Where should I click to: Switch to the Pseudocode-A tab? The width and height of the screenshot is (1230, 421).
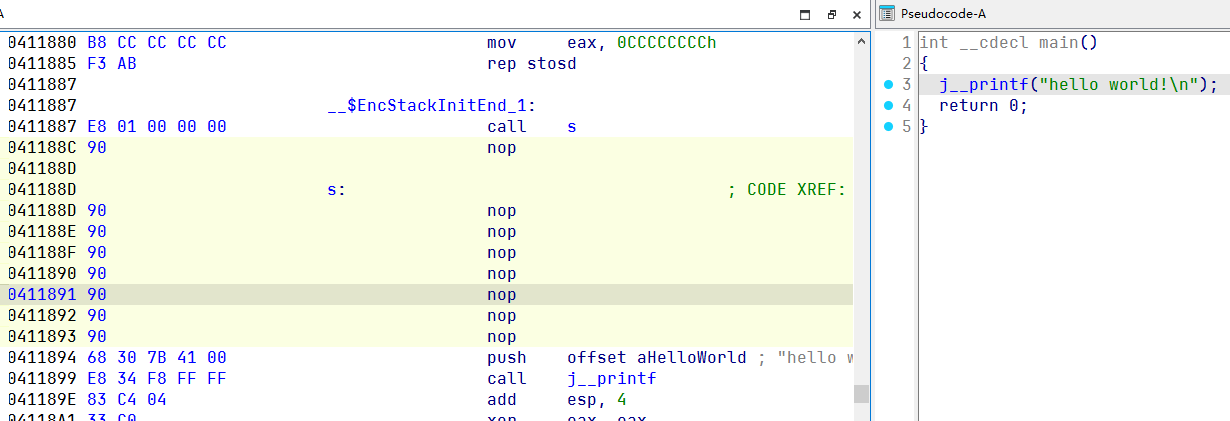(943, 14)
